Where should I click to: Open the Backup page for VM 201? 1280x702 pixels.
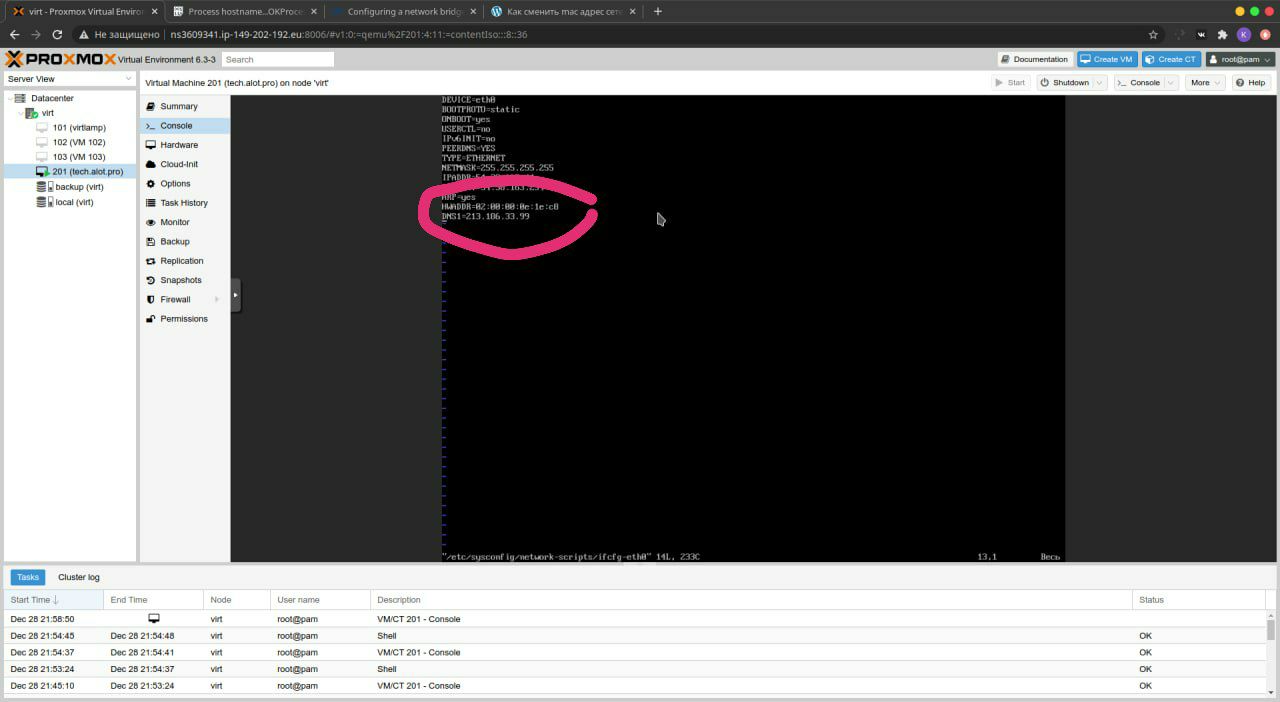click(x=175, y=242)
